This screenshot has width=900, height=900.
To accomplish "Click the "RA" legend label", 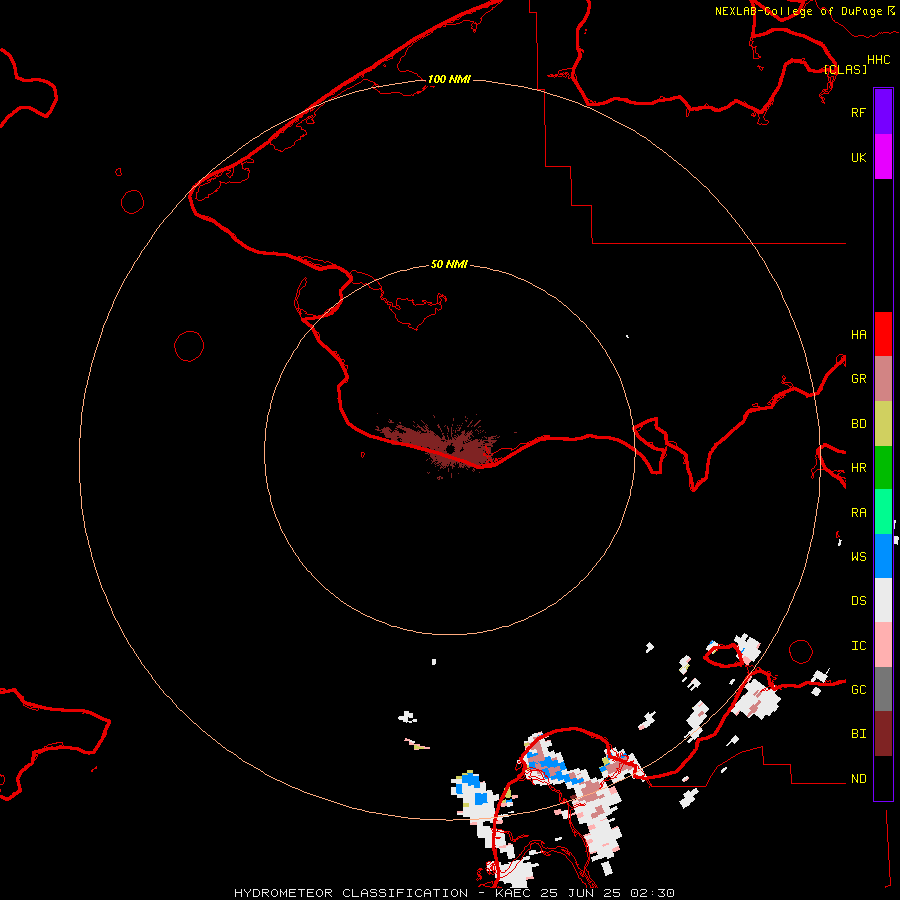I will pos(859,513).
